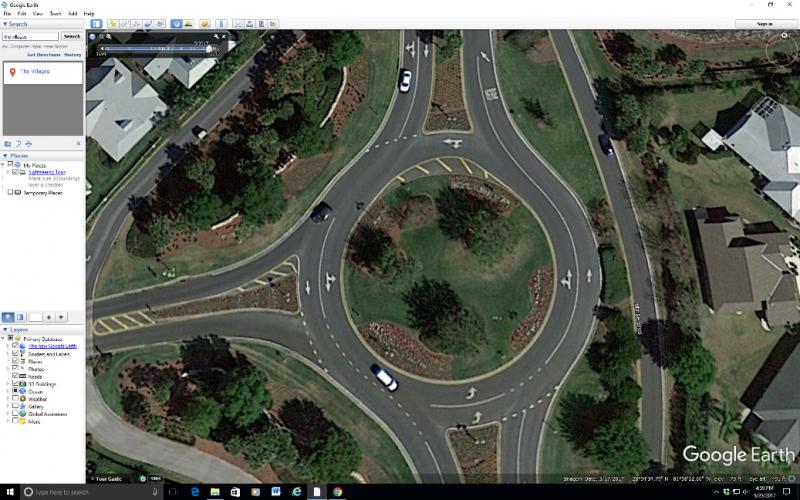Open the Tools menu
The image size is (800, 500).
(55, 13)
